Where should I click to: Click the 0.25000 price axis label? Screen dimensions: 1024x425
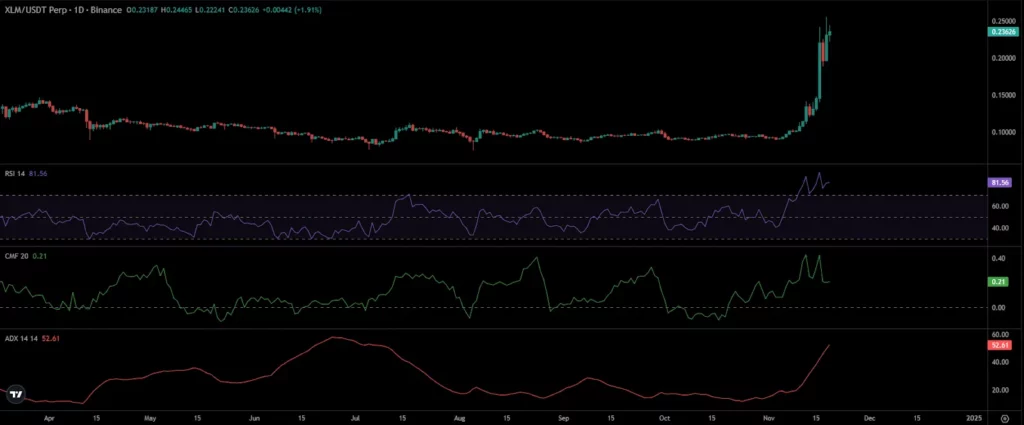pos(1004,21)
